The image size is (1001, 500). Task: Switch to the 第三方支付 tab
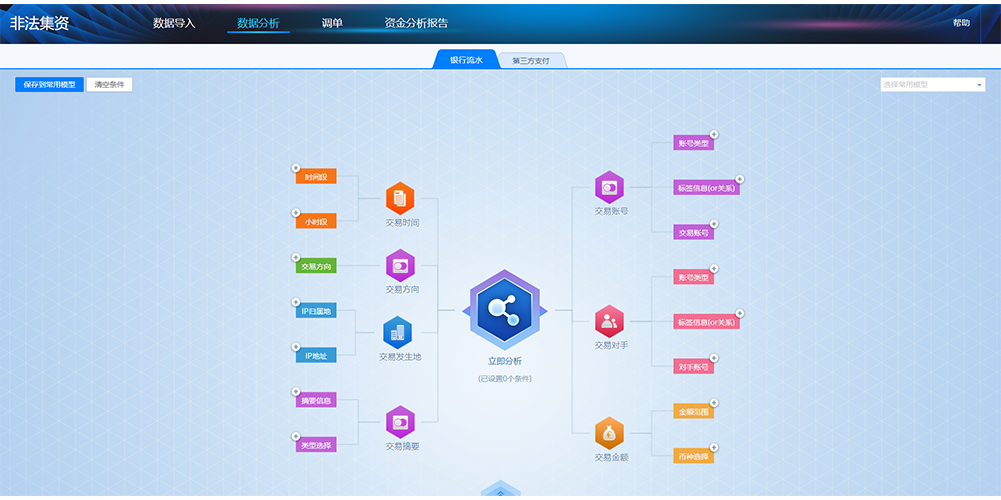(x=531, y=61)
